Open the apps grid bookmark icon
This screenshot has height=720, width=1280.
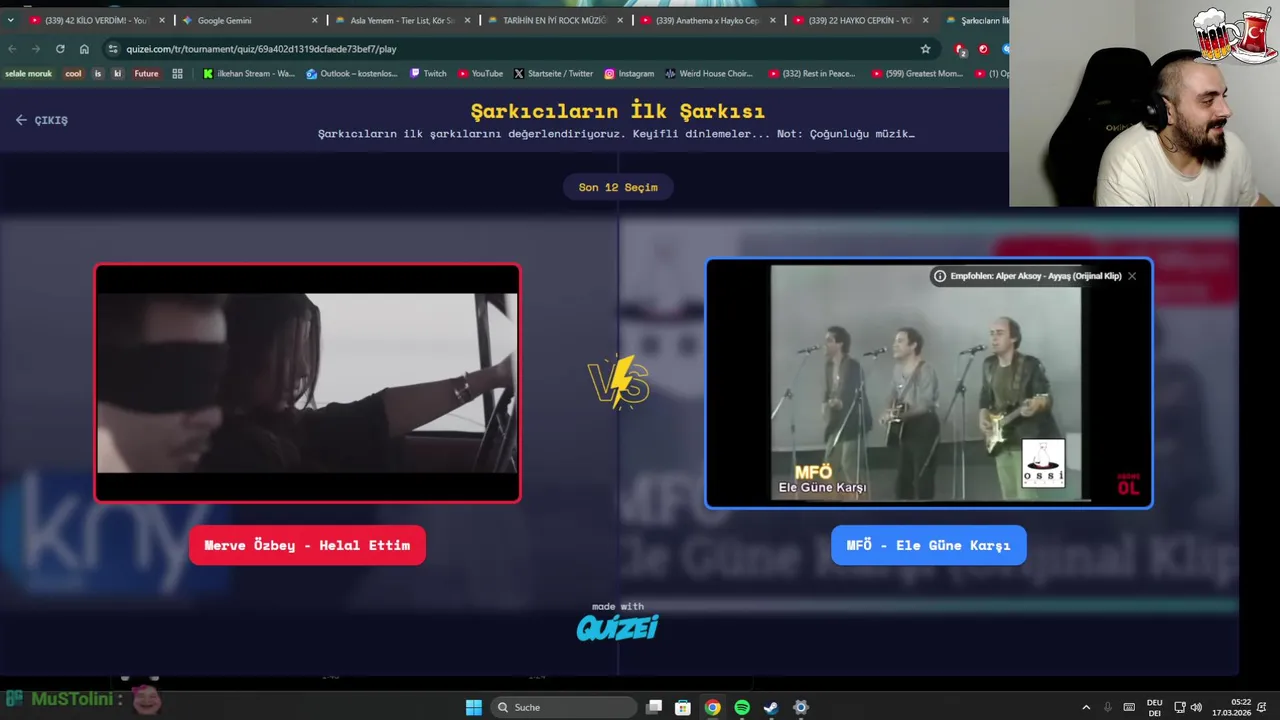pyautogui.click(x=177, y=73)
